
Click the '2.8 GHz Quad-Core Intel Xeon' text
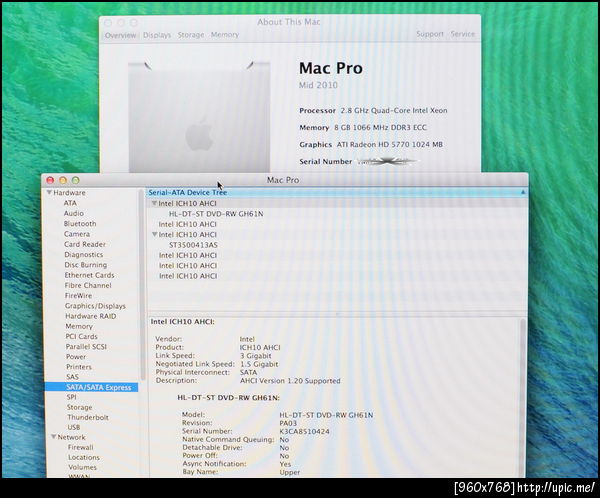click(x=394, y=111)
